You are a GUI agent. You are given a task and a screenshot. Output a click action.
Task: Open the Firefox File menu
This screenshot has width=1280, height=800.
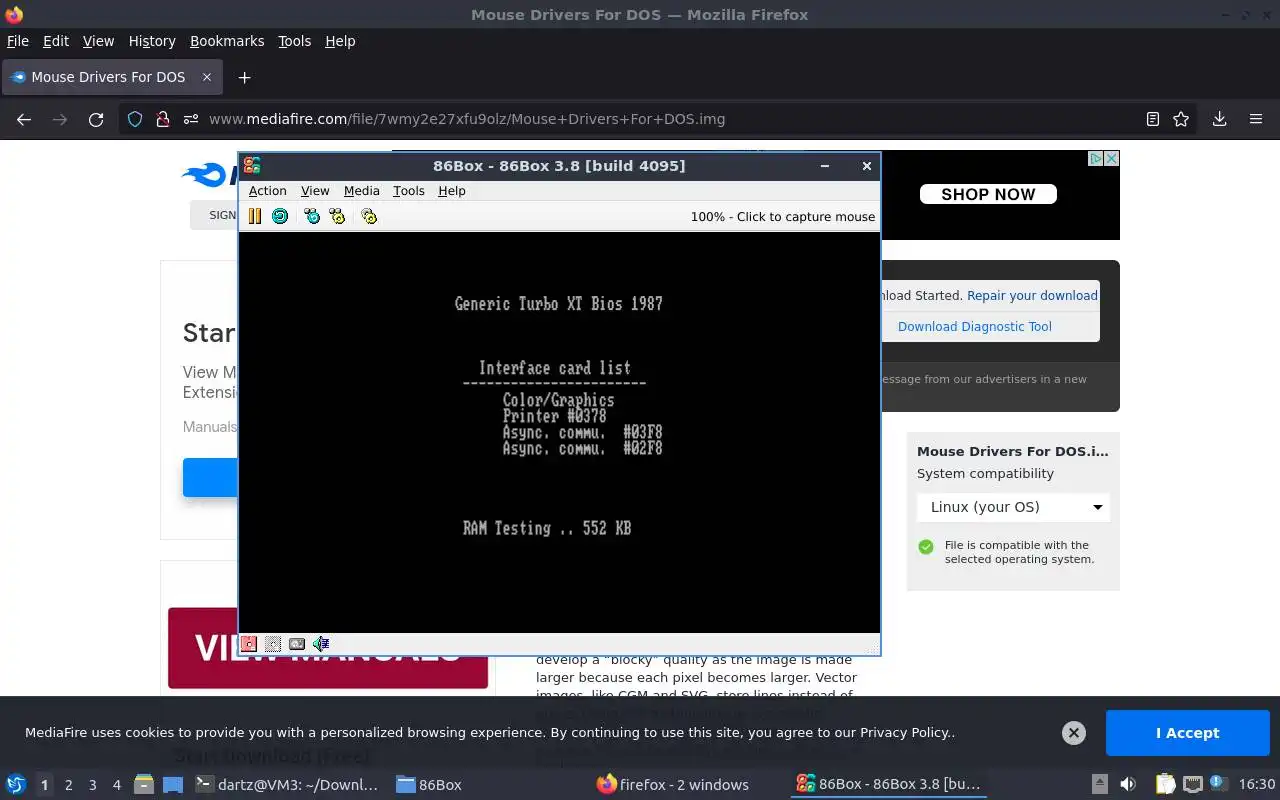coord(18,41)
